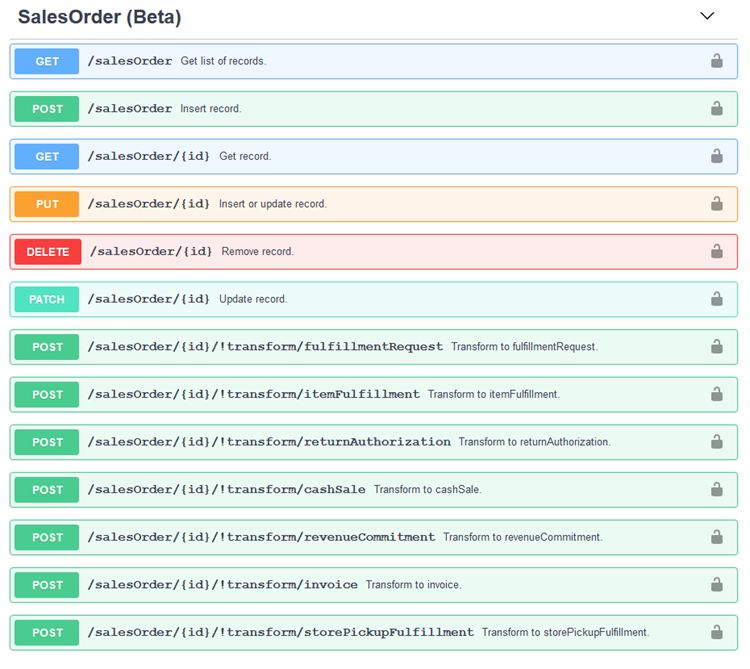Click lock icon on fulfillmentRequest transform row
The image size is (750, 669).
tap(717, 346)
